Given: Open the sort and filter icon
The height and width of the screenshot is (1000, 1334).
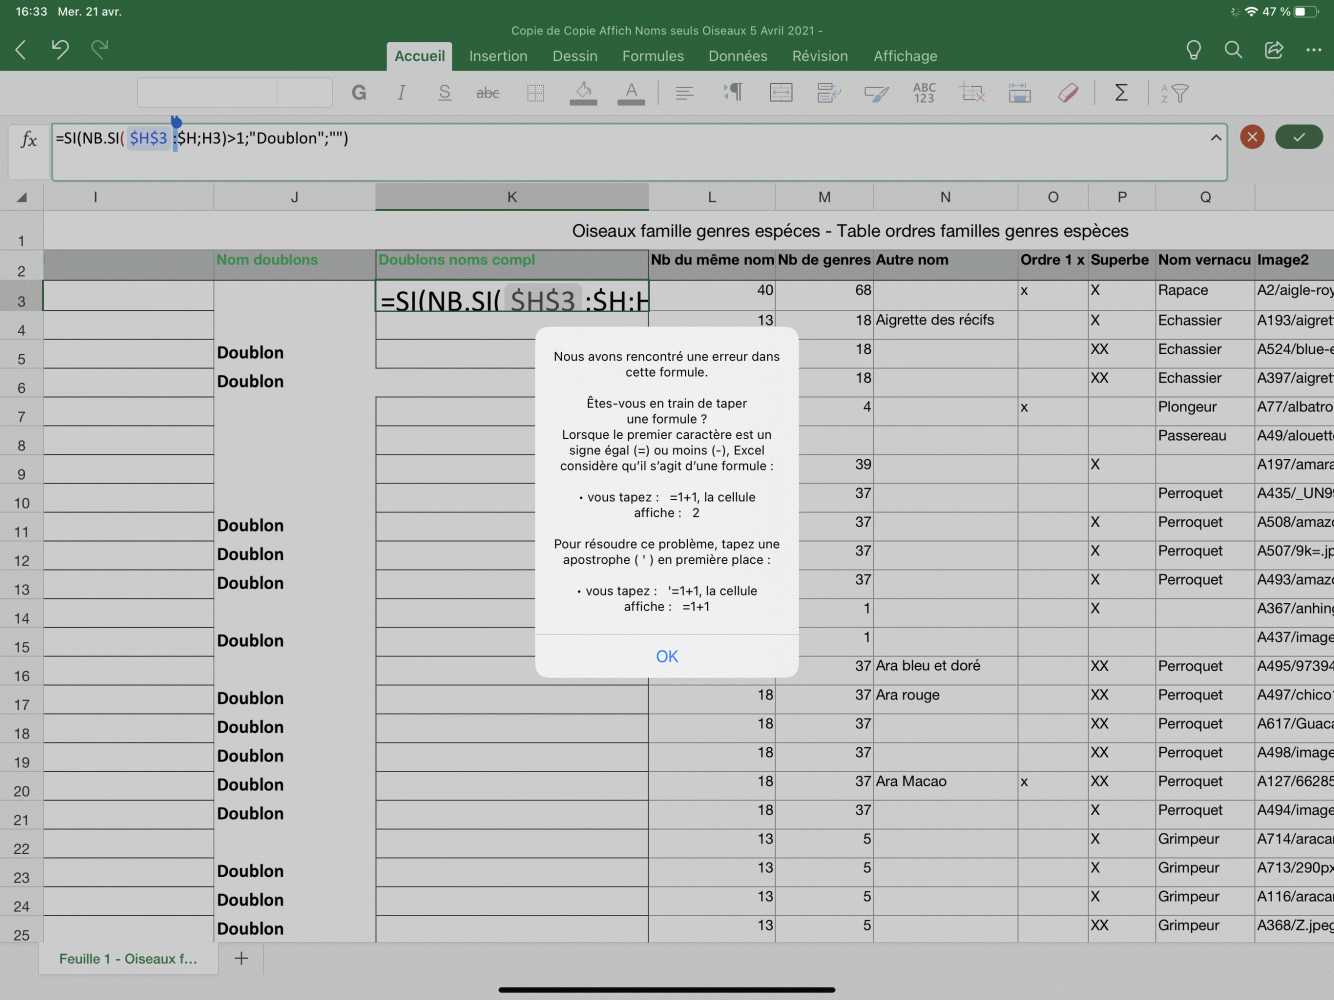Looking at the screenshot, I should (x=1174, y=93).
